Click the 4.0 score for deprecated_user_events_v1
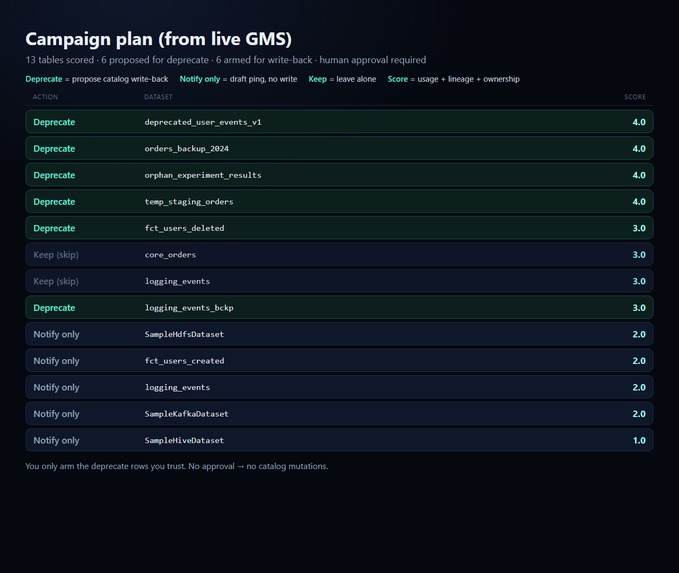This screenshot has width=679, height=573. 639,122
